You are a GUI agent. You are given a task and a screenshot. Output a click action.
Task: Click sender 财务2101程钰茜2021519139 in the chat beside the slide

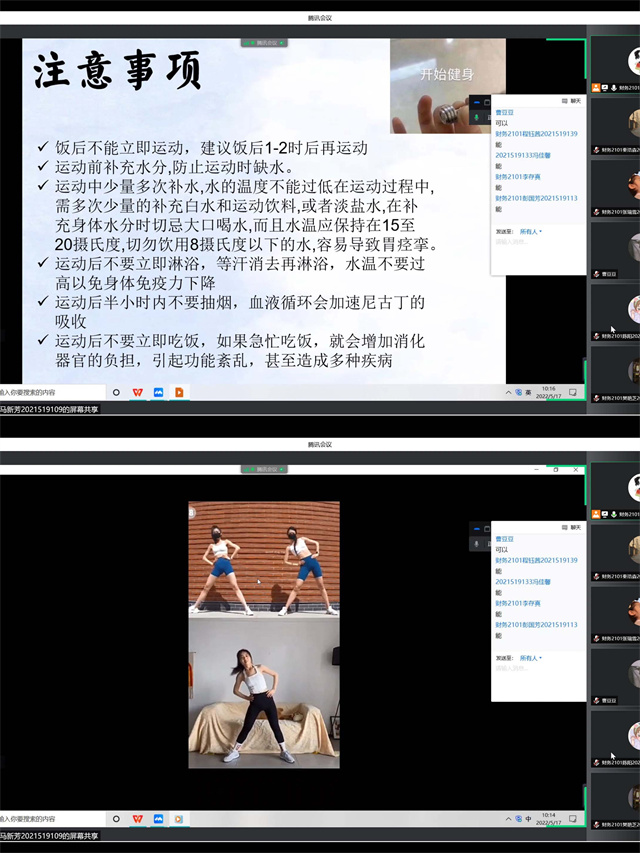536,134
